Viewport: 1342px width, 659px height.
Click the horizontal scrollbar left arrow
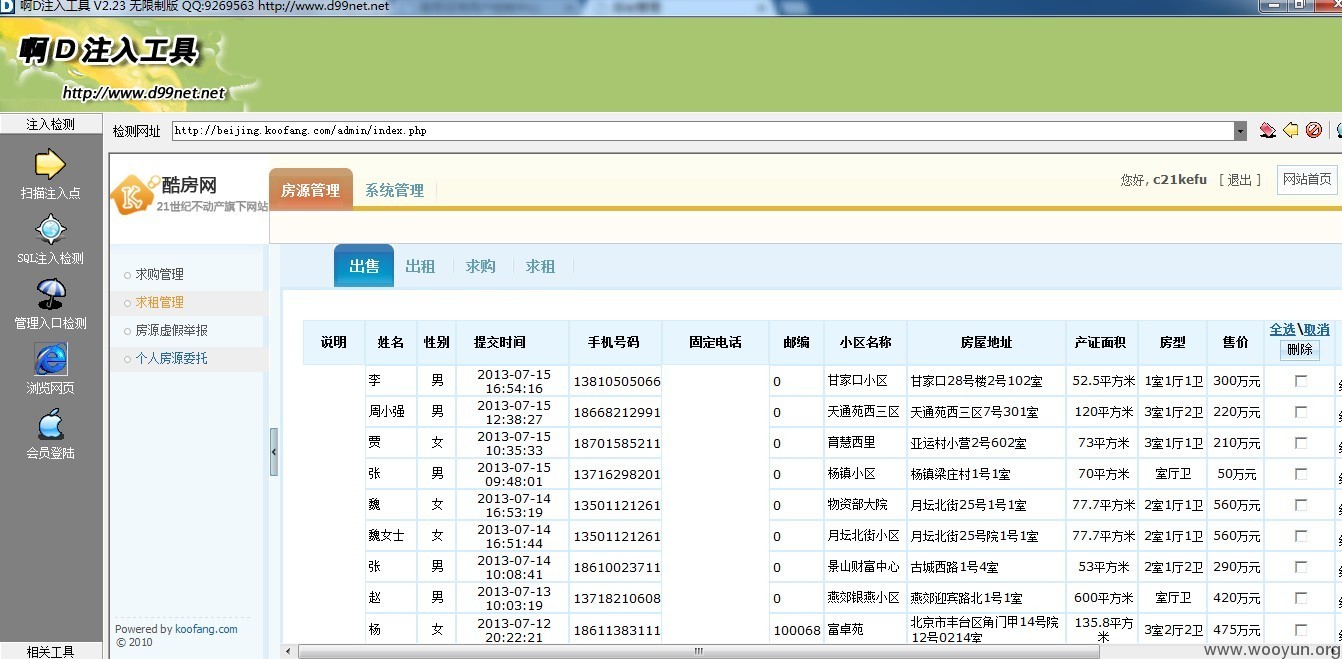pyautogui.click(x=290, y=652)
